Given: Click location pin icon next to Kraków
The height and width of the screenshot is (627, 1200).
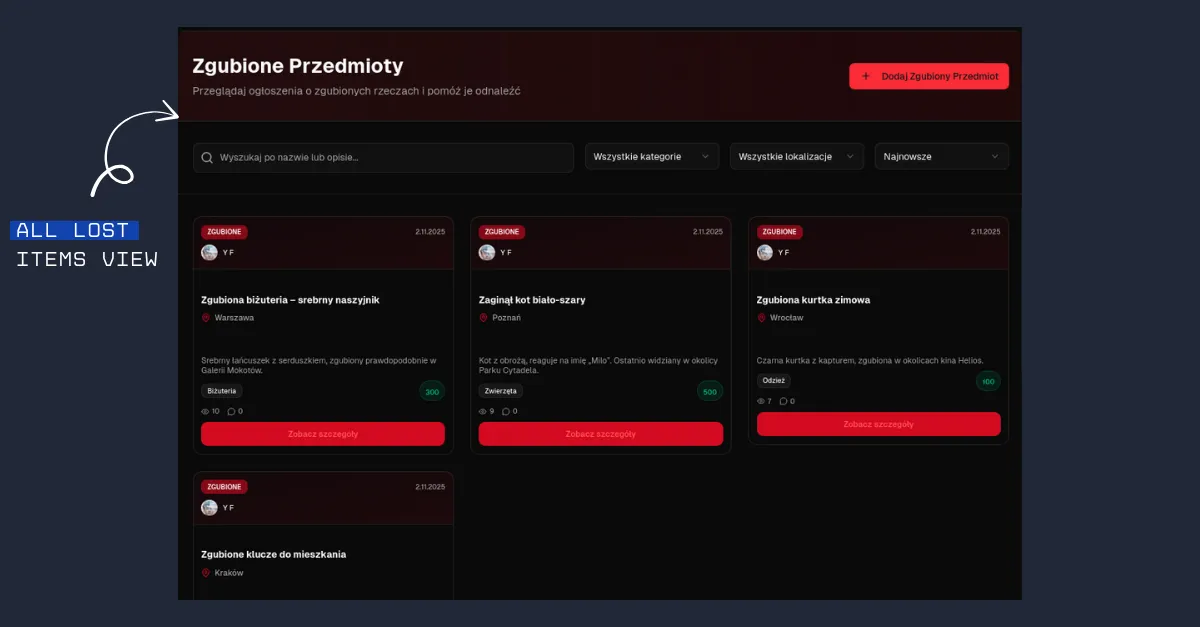Looking at the screenshot, I should tap(206, 573).
